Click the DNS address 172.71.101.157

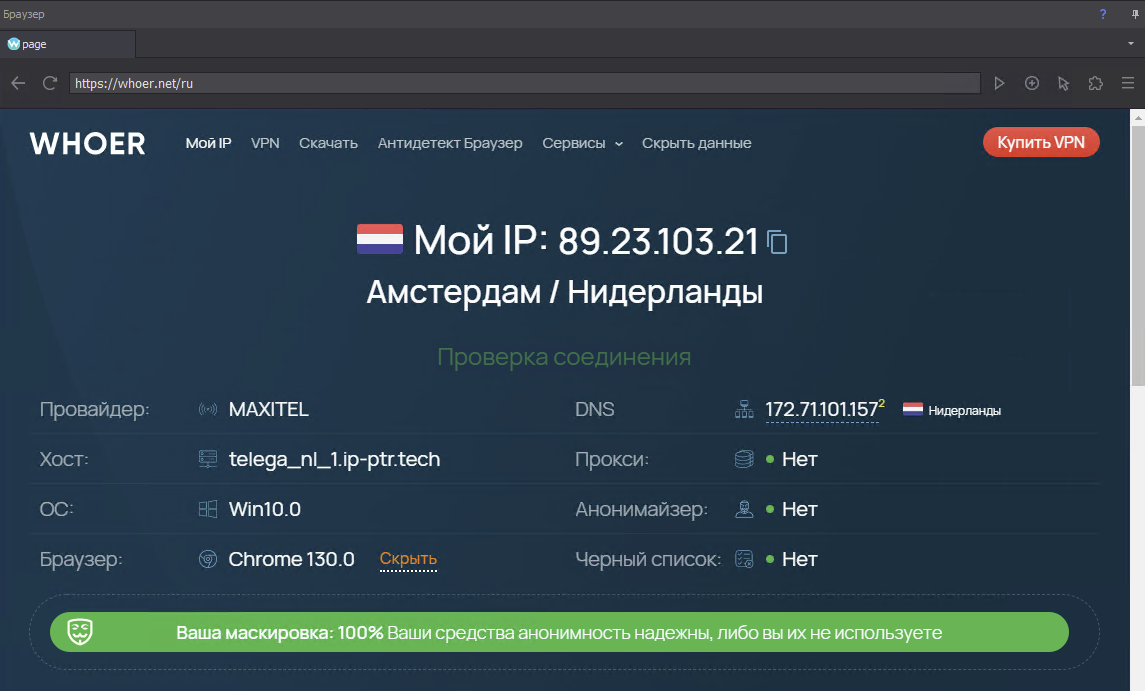click(822, 409)
